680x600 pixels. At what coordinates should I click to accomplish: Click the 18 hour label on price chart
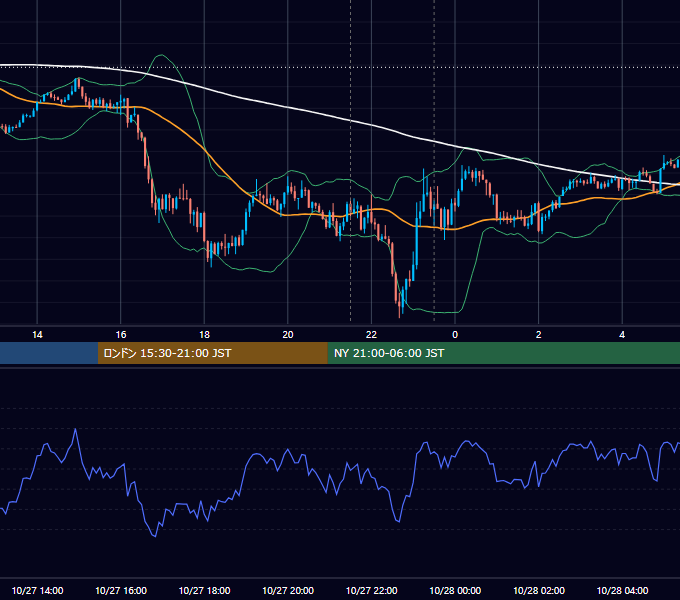tap(204, 335)
